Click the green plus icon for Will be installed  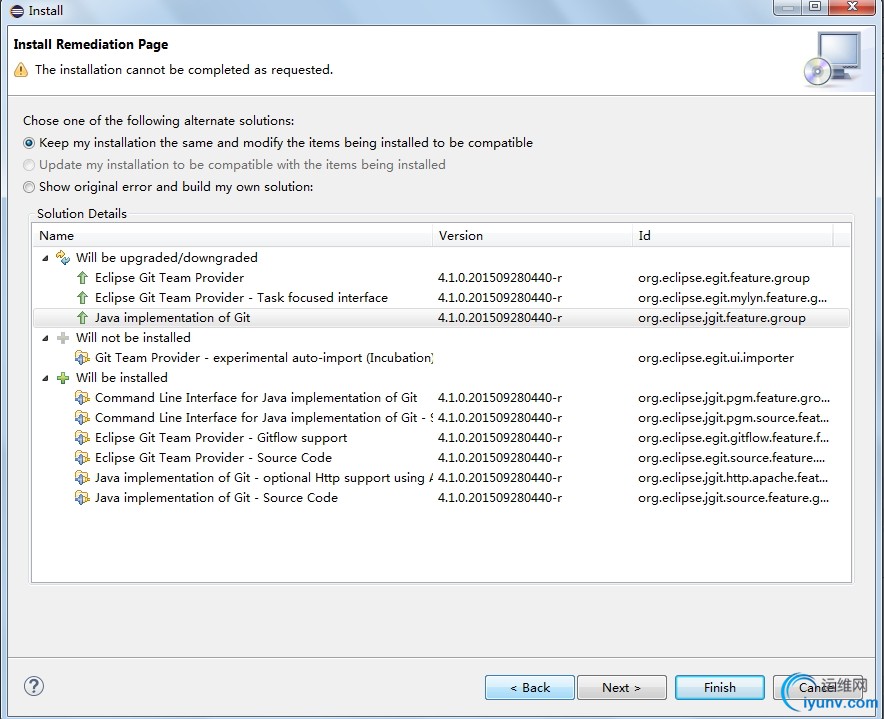coord(63,378)
